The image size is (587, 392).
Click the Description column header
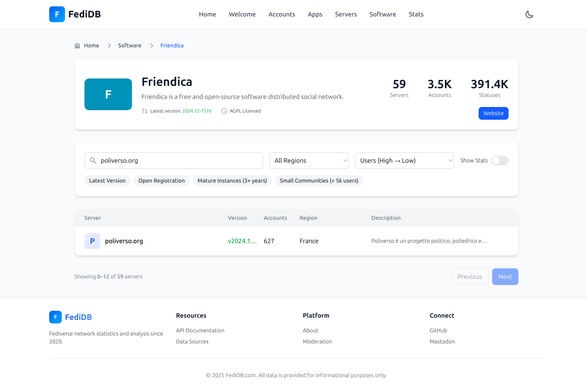[x=386, y=218]
